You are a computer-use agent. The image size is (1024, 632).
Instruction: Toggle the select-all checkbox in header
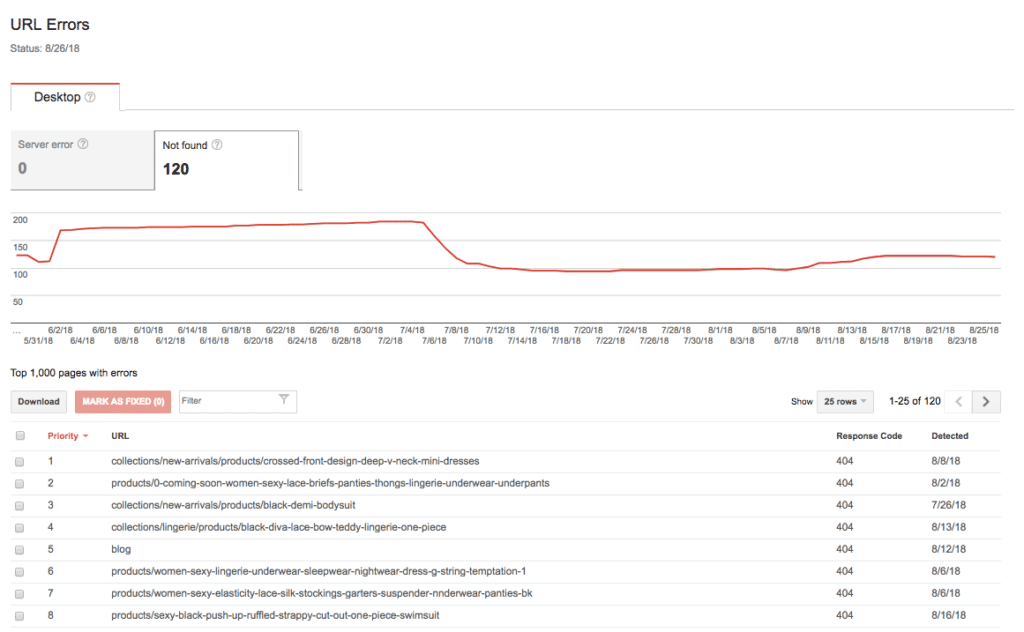click(20, 436)
